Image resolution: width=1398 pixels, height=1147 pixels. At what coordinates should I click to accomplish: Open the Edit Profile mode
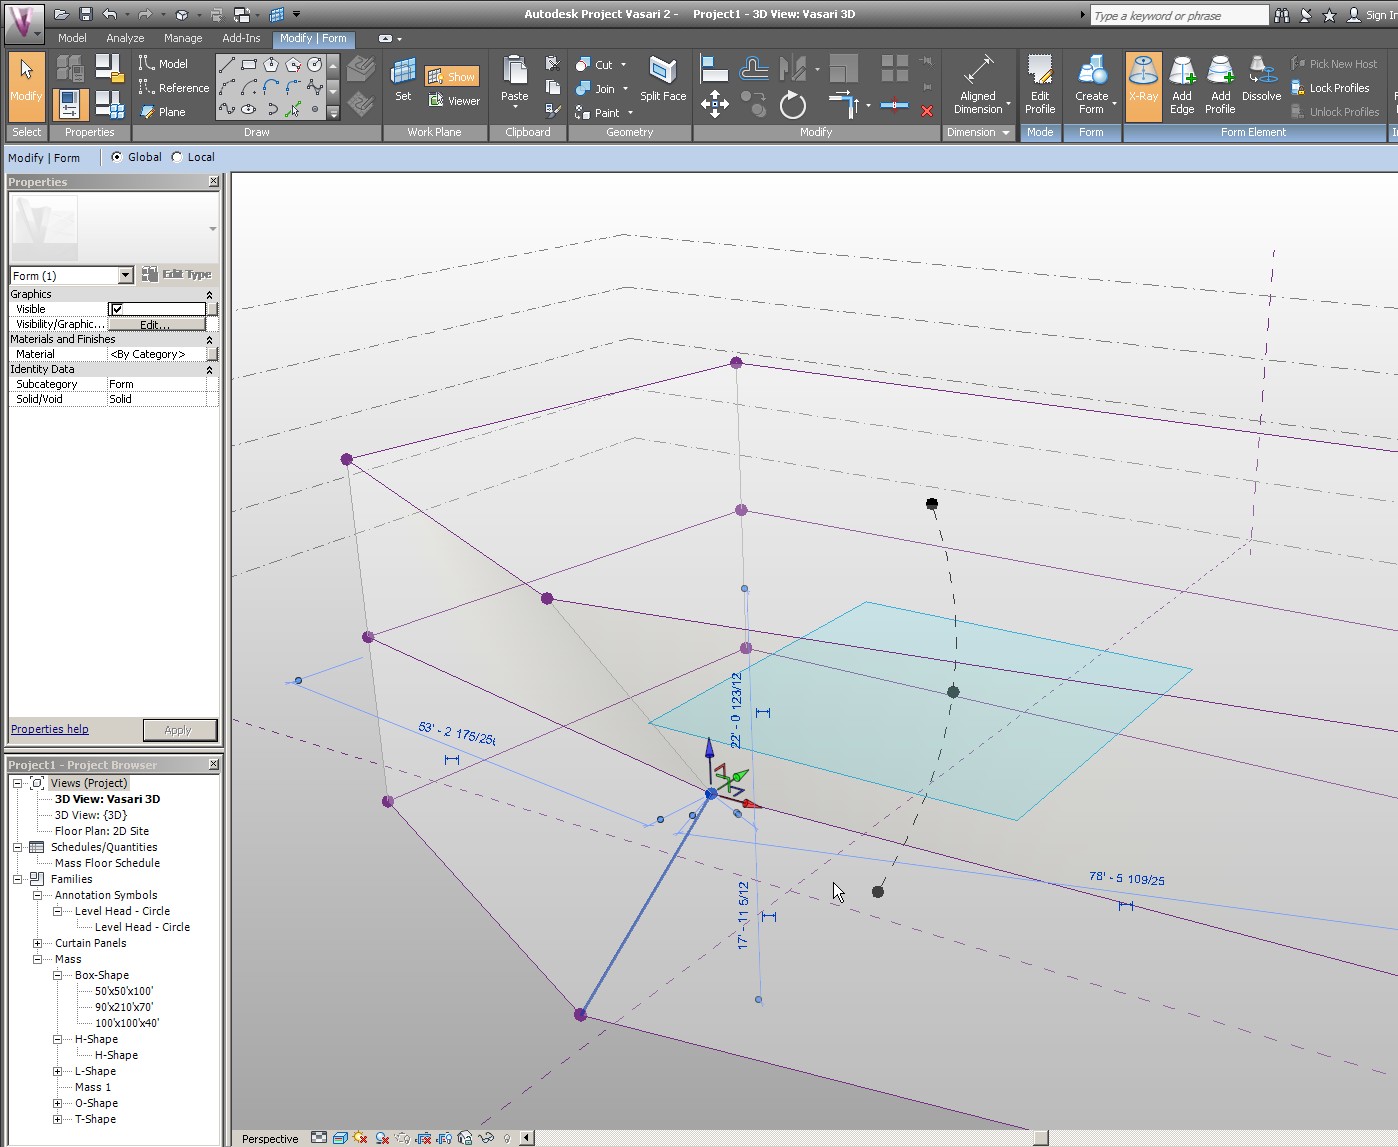click(x=1040, y=85)
